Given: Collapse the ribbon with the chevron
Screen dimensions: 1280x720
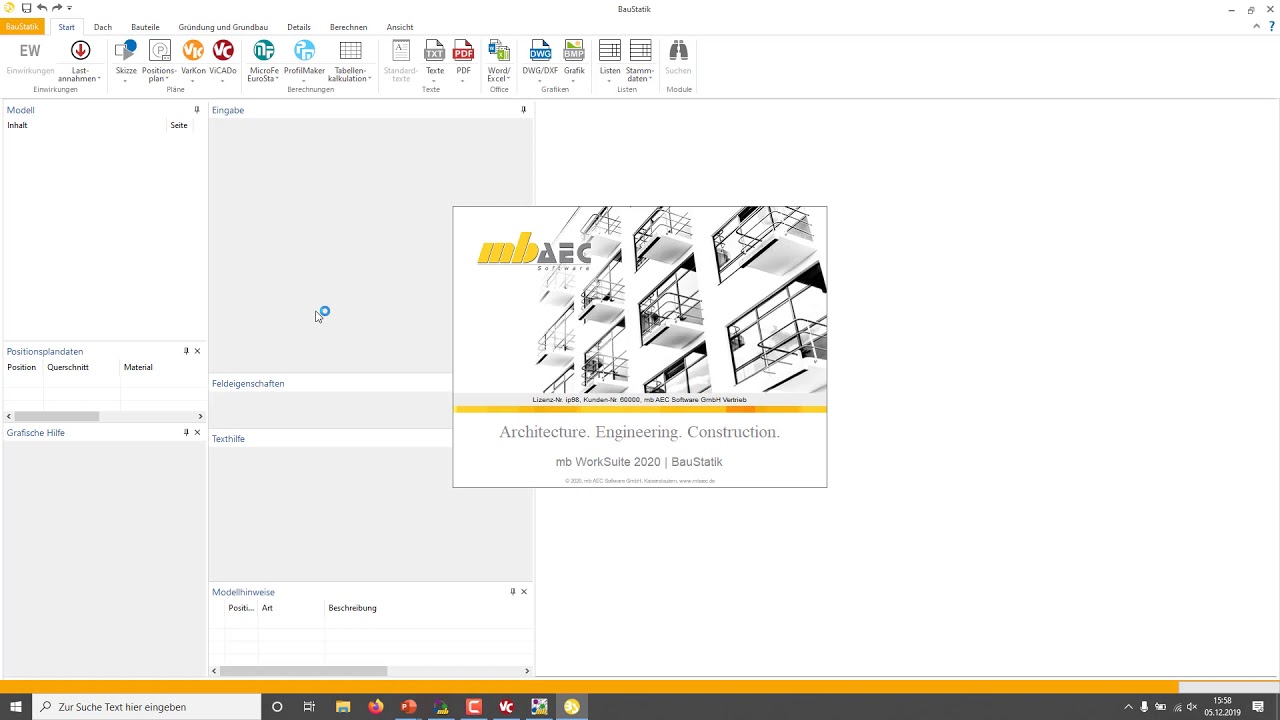Looking at the screenshot, I should 1257,27.
